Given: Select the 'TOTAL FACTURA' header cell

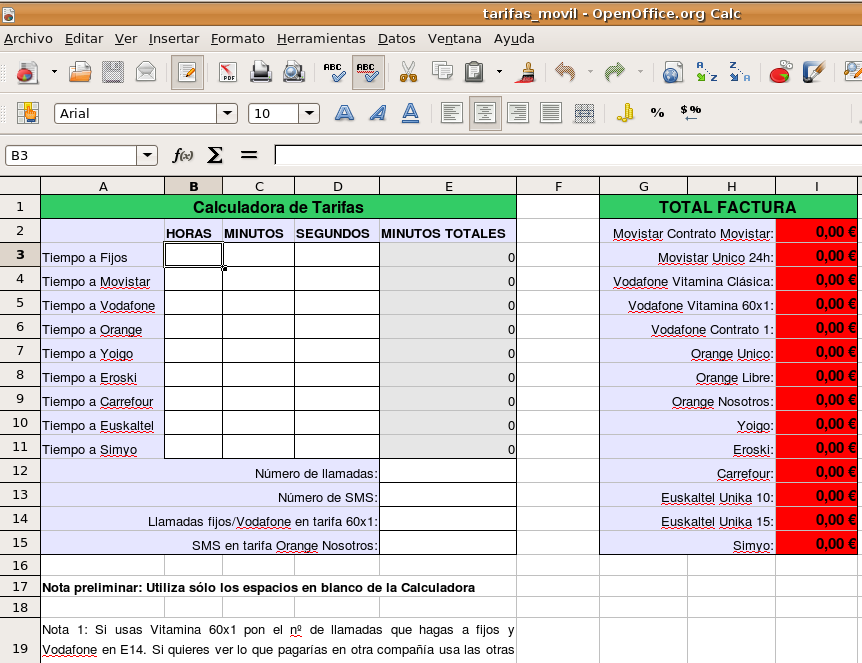Looking at the screenshot, I should tap(728, 207).
